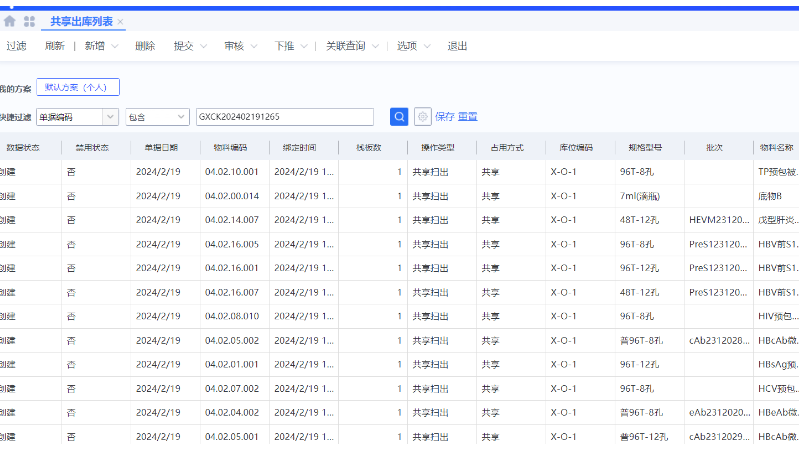Click the 保存 link
The image size is (799, 450).
pyautogui.click(x=444, y=117)
